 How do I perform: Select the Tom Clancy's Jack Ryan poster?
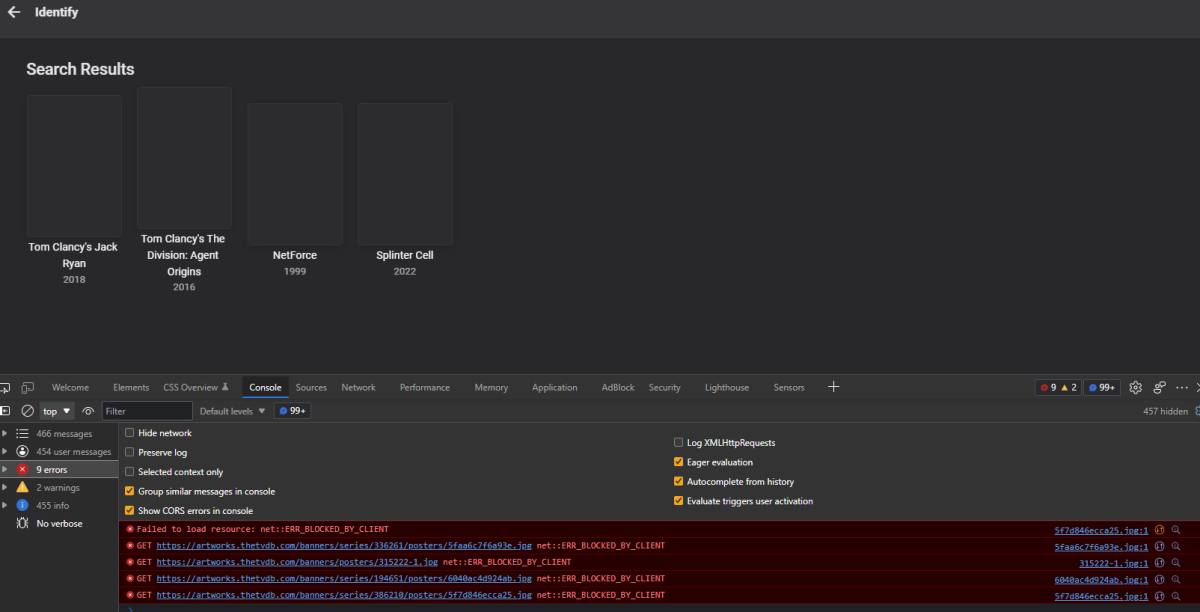click(x=74, y=165)
